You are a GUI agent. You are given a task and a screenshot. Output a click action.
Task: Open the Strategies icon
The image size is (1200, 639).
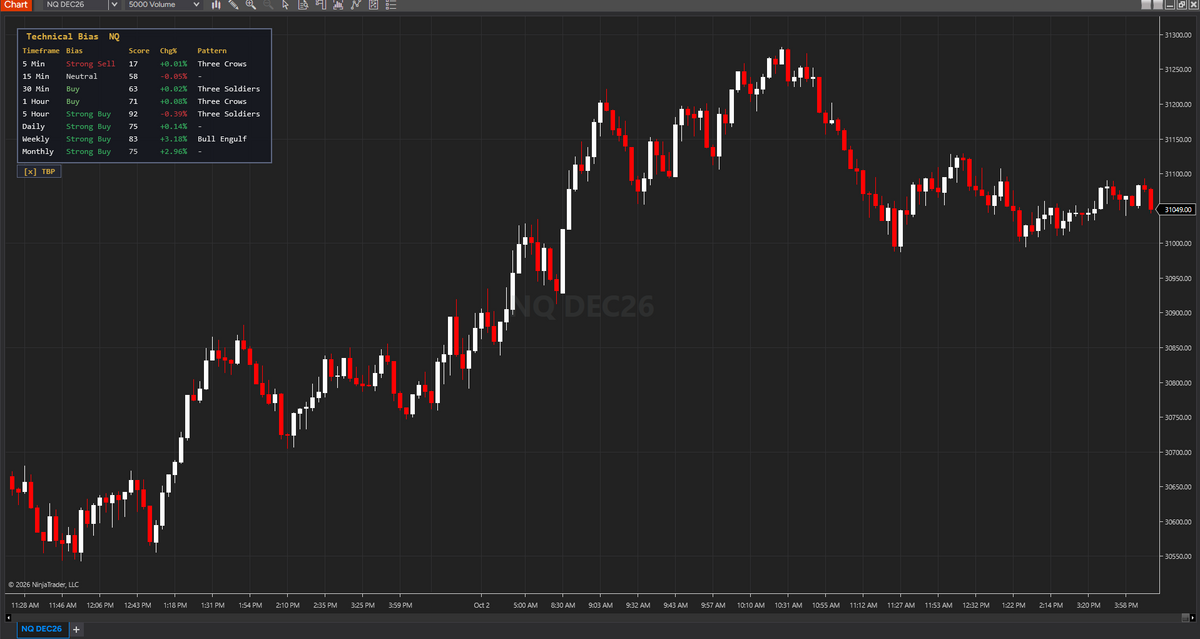tap(357, 5)
